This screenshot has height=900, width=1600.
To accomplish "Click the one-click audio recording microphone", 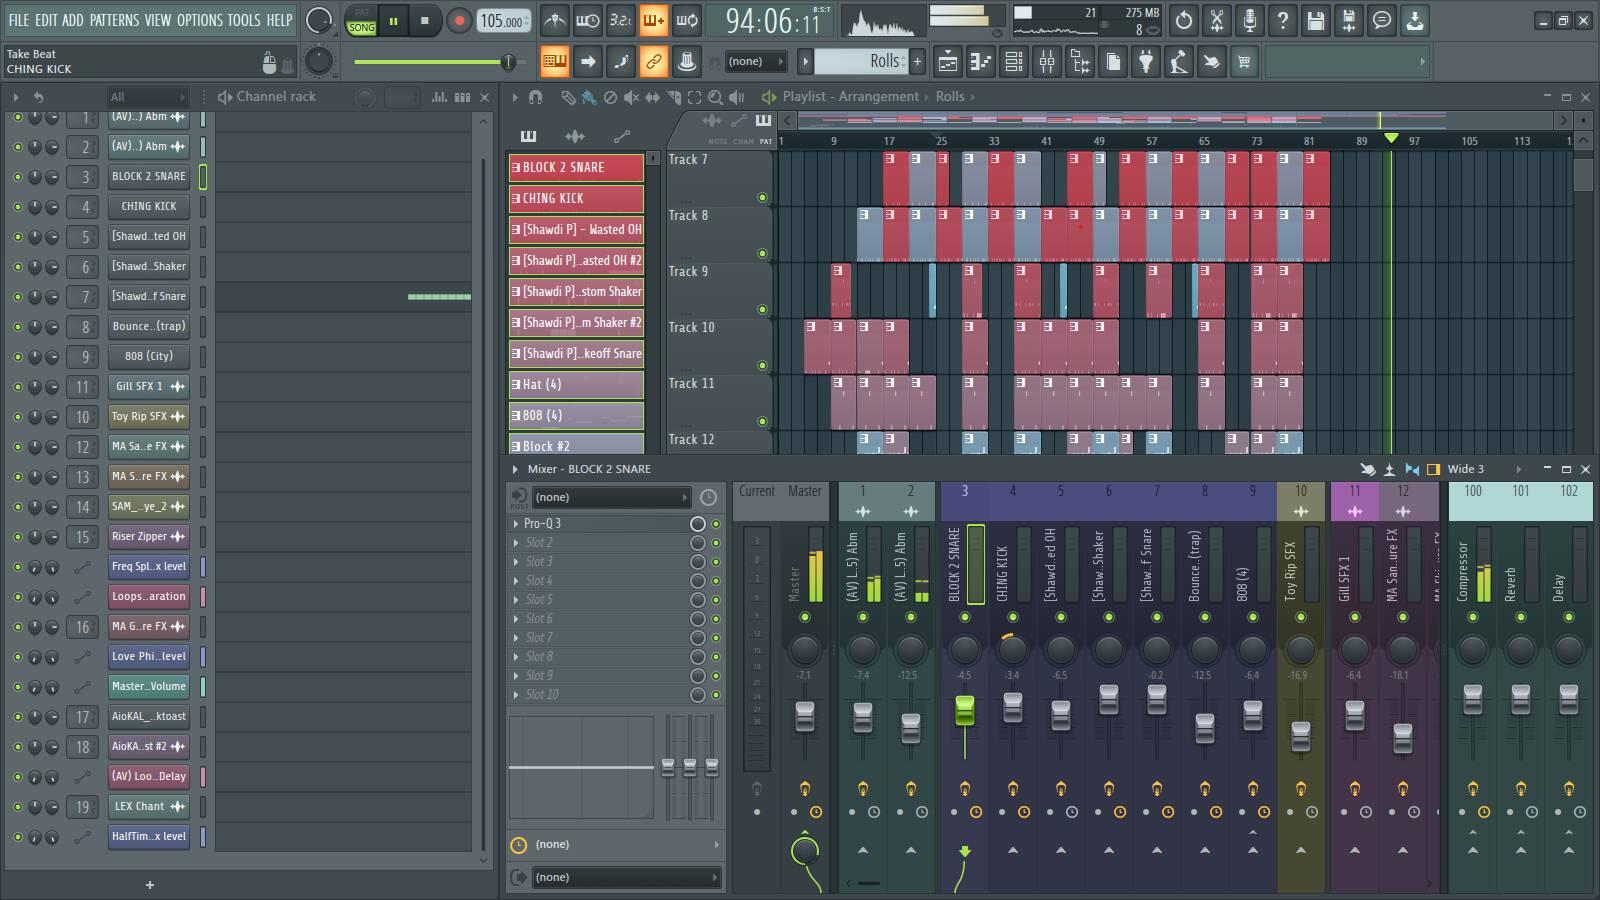I will pyautogui.click(x=1249, y=20).
